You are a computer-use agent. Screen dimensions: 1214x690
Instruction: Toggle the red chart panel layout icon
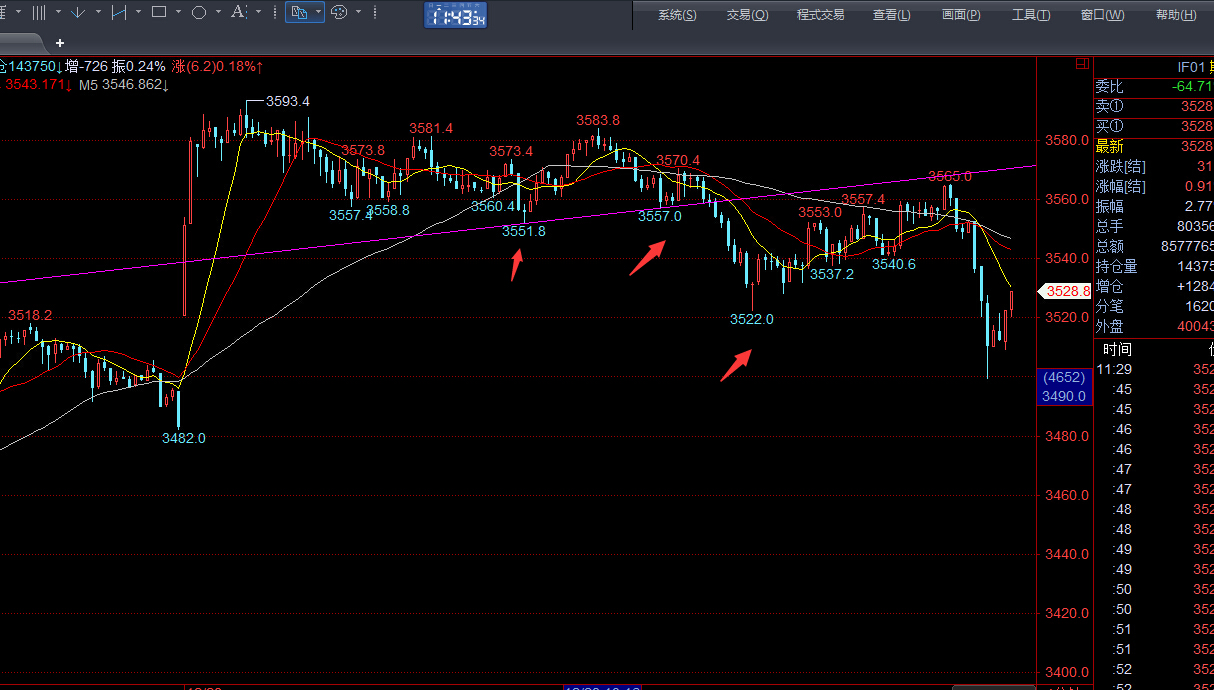[x=1081, y=64]
